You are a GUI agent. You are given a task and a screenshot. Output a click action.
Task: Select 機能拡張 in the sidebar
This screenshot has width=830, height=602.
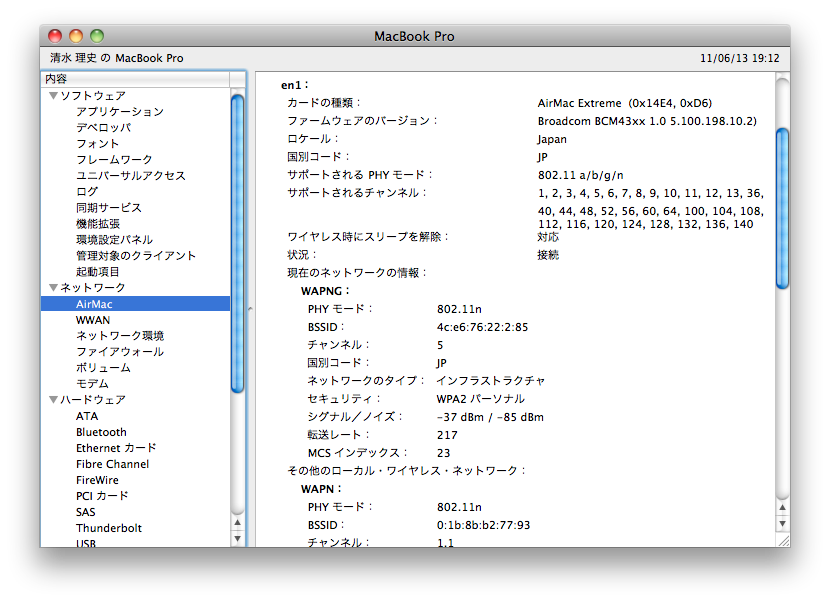pyautogui.click(x=98, y=223)
